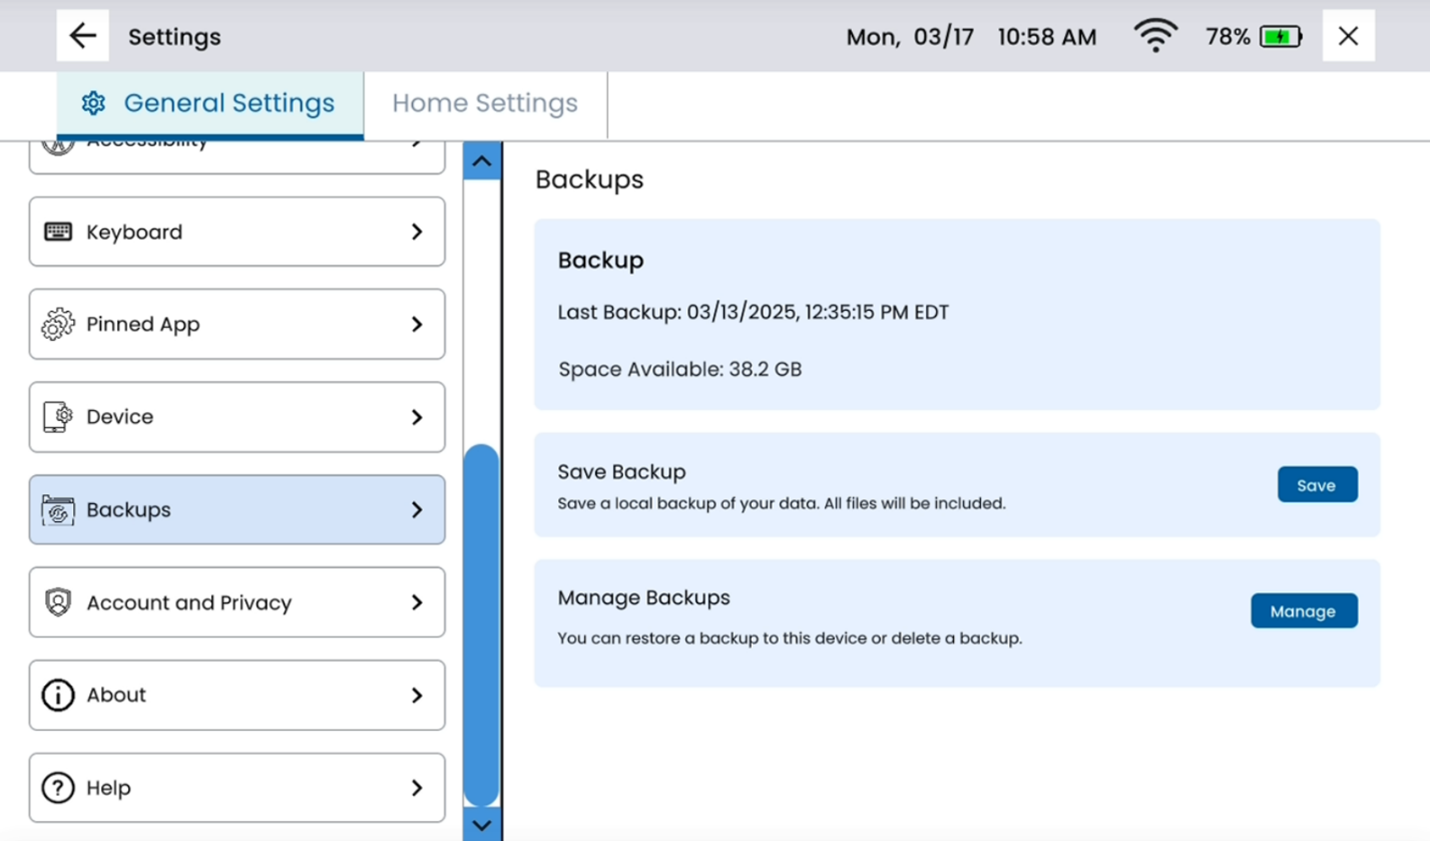Viewport: 1430px width, 841px height.
Task: Click the Device icon in the list
Action: click(x=58, y=417)
